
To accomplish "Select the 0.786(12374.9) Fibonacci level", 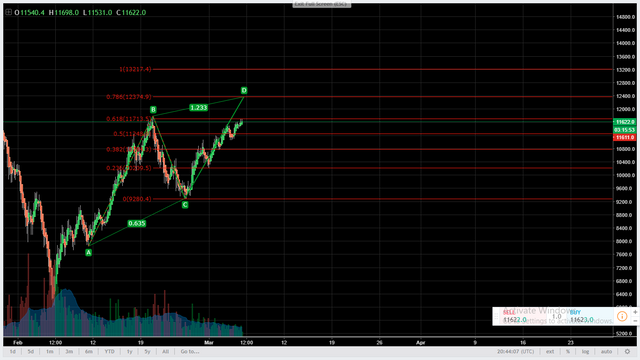I will [129, 97].
